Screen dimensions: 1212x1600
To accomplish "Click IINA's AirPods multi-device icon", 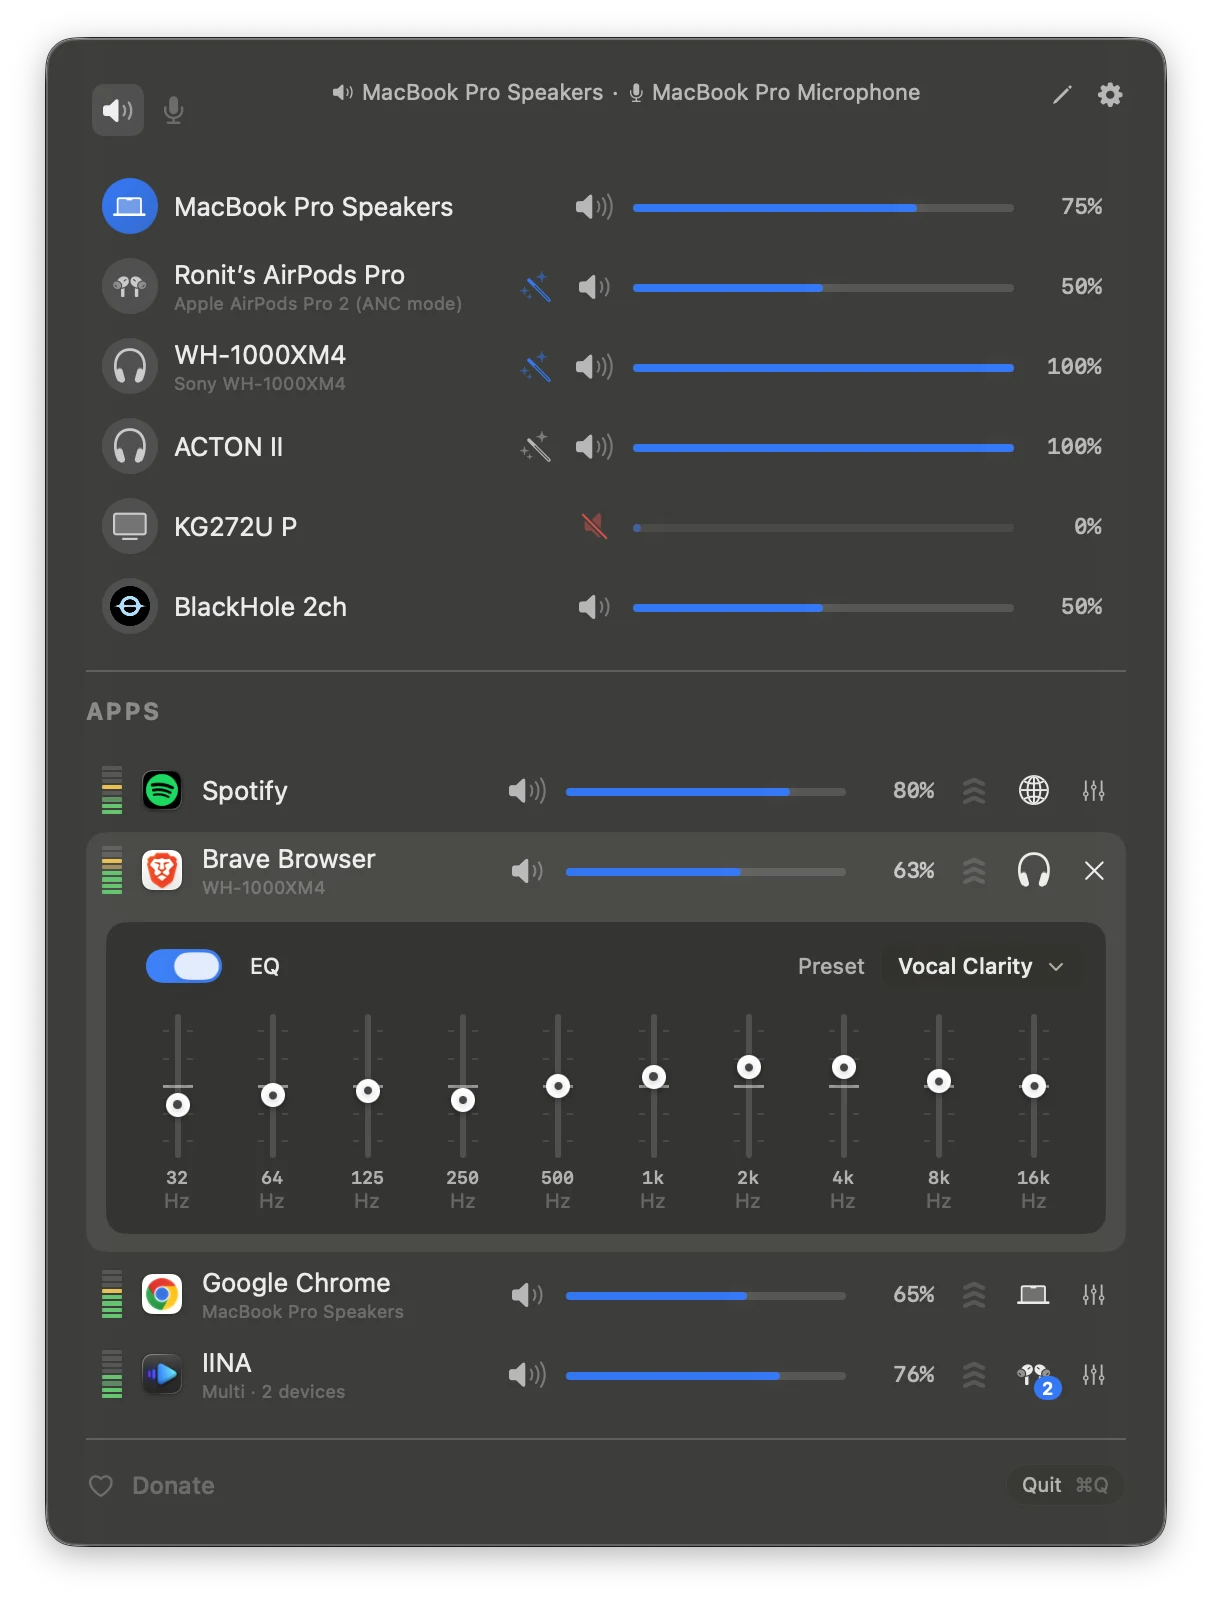I will [1037, 1378].
